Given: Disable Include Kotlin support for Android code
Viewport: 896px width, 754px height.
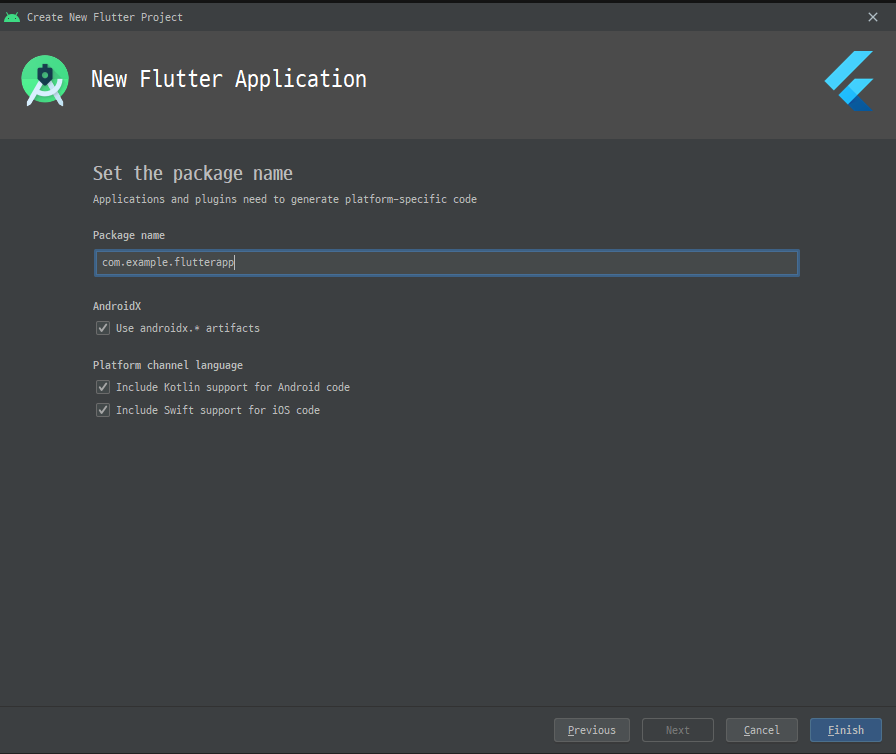Looking at the screenshot, I should click(x=103, y=387).
